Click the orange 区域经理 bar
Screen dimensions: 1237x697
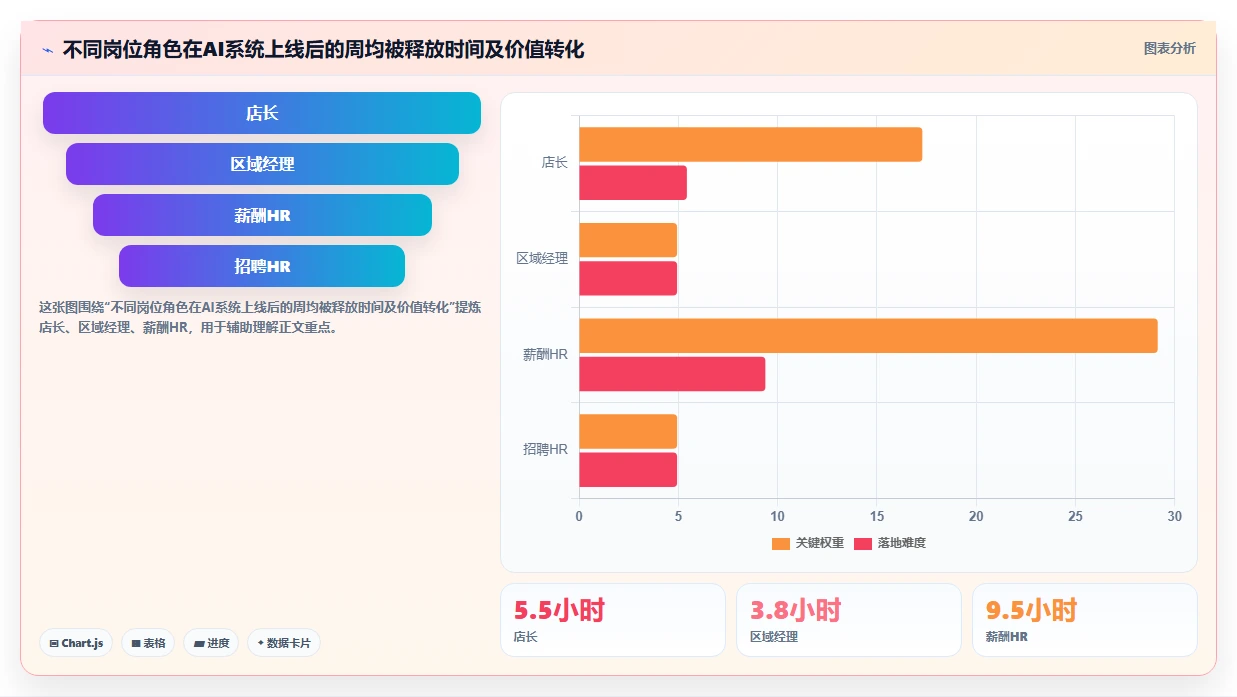(628, 240)
